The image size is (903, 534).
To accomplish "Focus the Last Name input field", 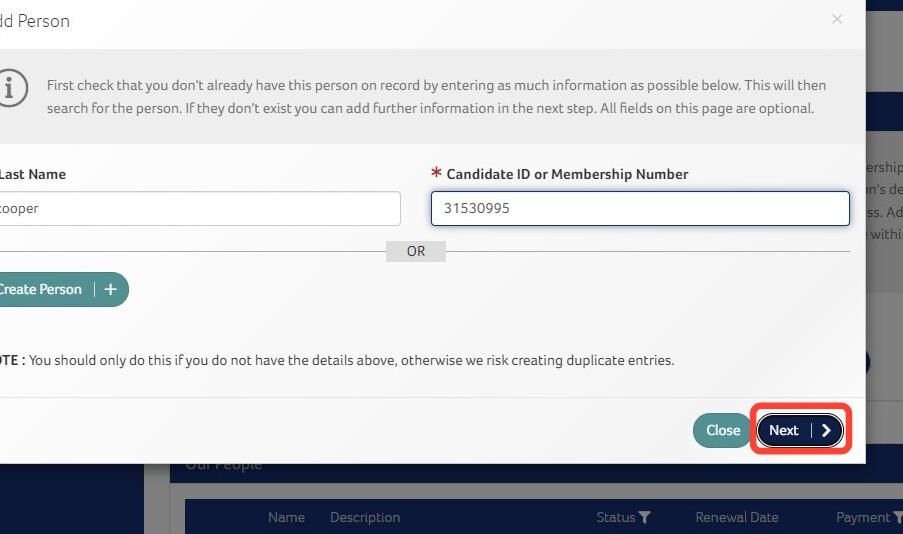I will 200,209.
